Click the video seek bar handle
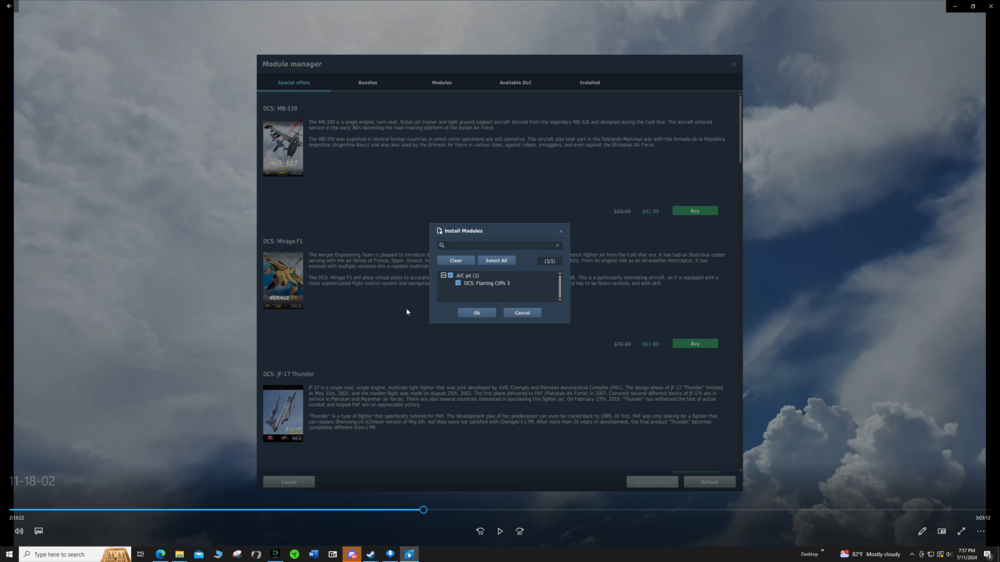1000x562 pixels. coord(423,510)
